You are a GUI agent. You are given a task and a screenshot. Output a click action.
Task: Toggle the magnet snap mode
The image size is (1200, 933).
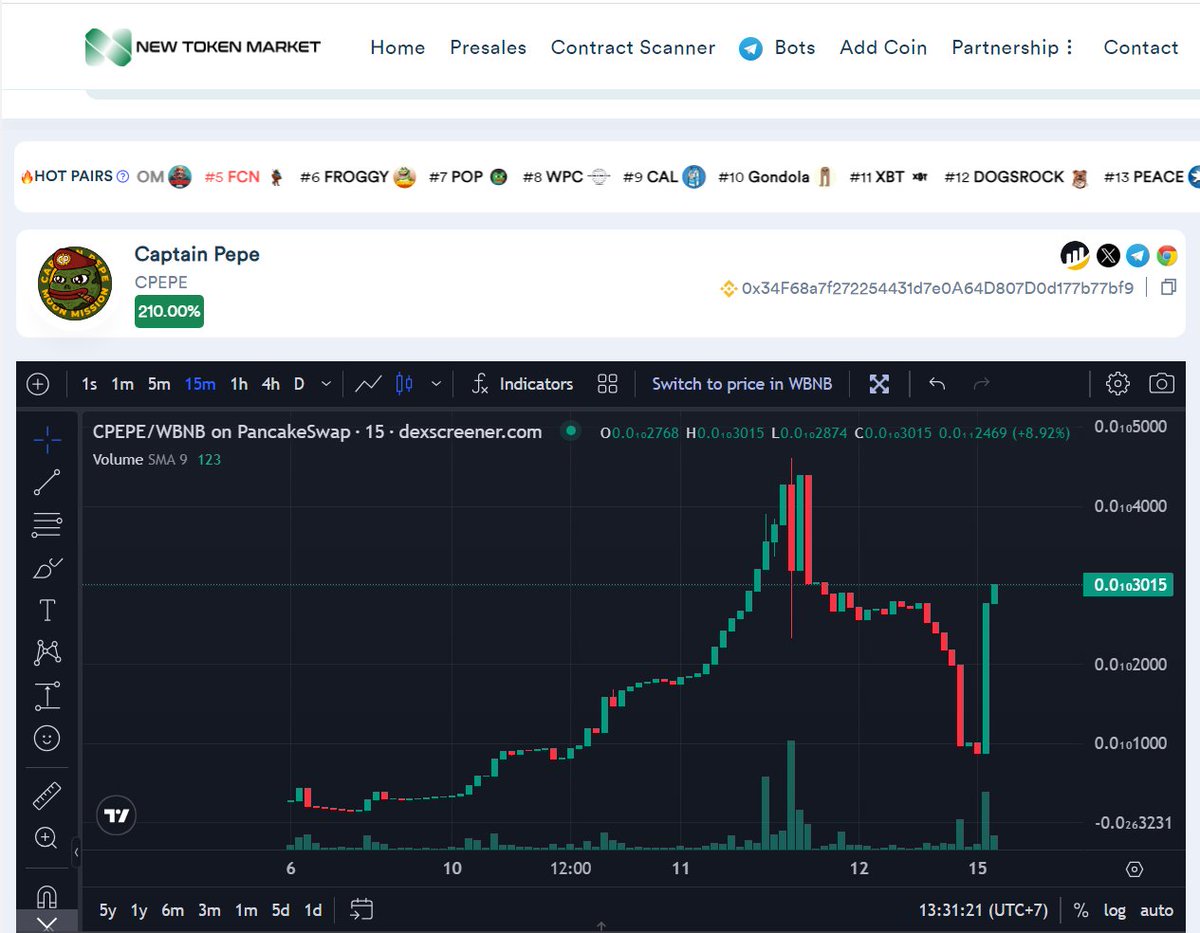click(x=47, y=896)
